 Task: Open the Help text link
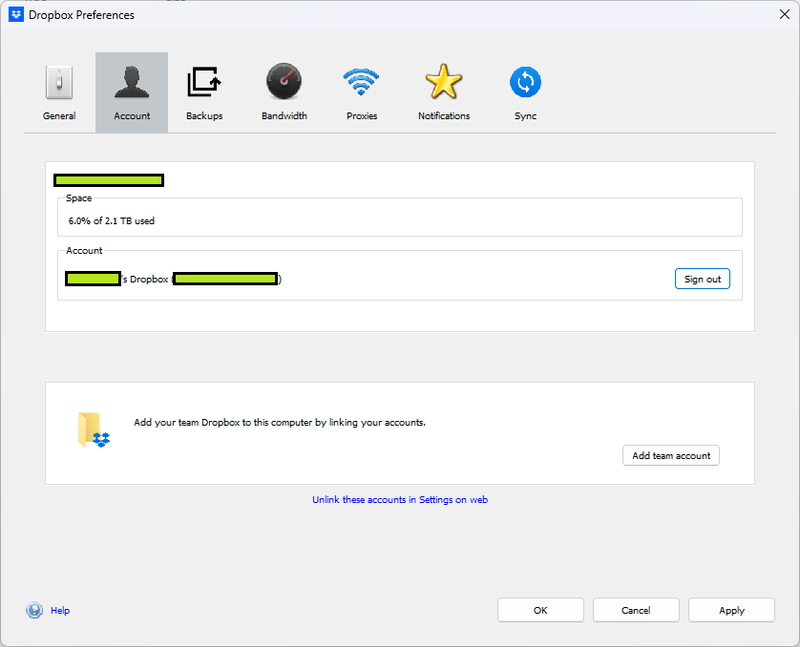pyautogui.click(x=60, y=611)
